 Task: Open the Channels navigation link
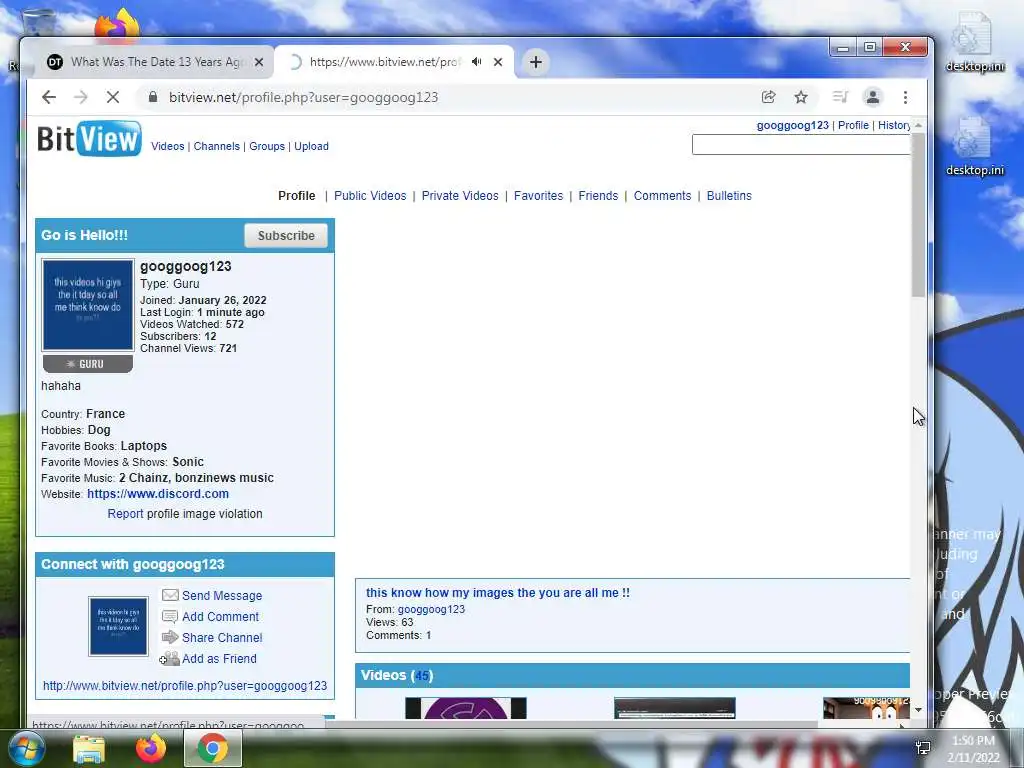pos(217,146)
